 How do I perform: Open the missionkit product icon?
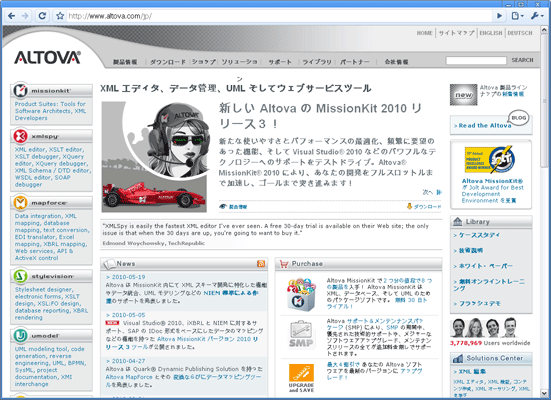[20, 90]
